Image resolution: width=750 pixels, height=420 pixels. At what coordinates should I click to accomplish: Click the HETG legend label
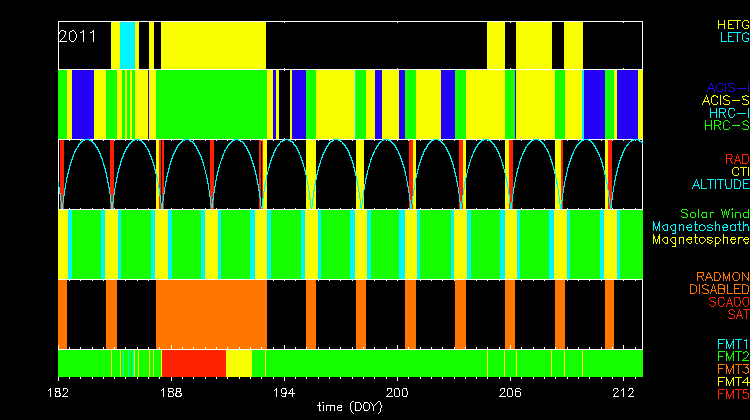tap(732, 23)
